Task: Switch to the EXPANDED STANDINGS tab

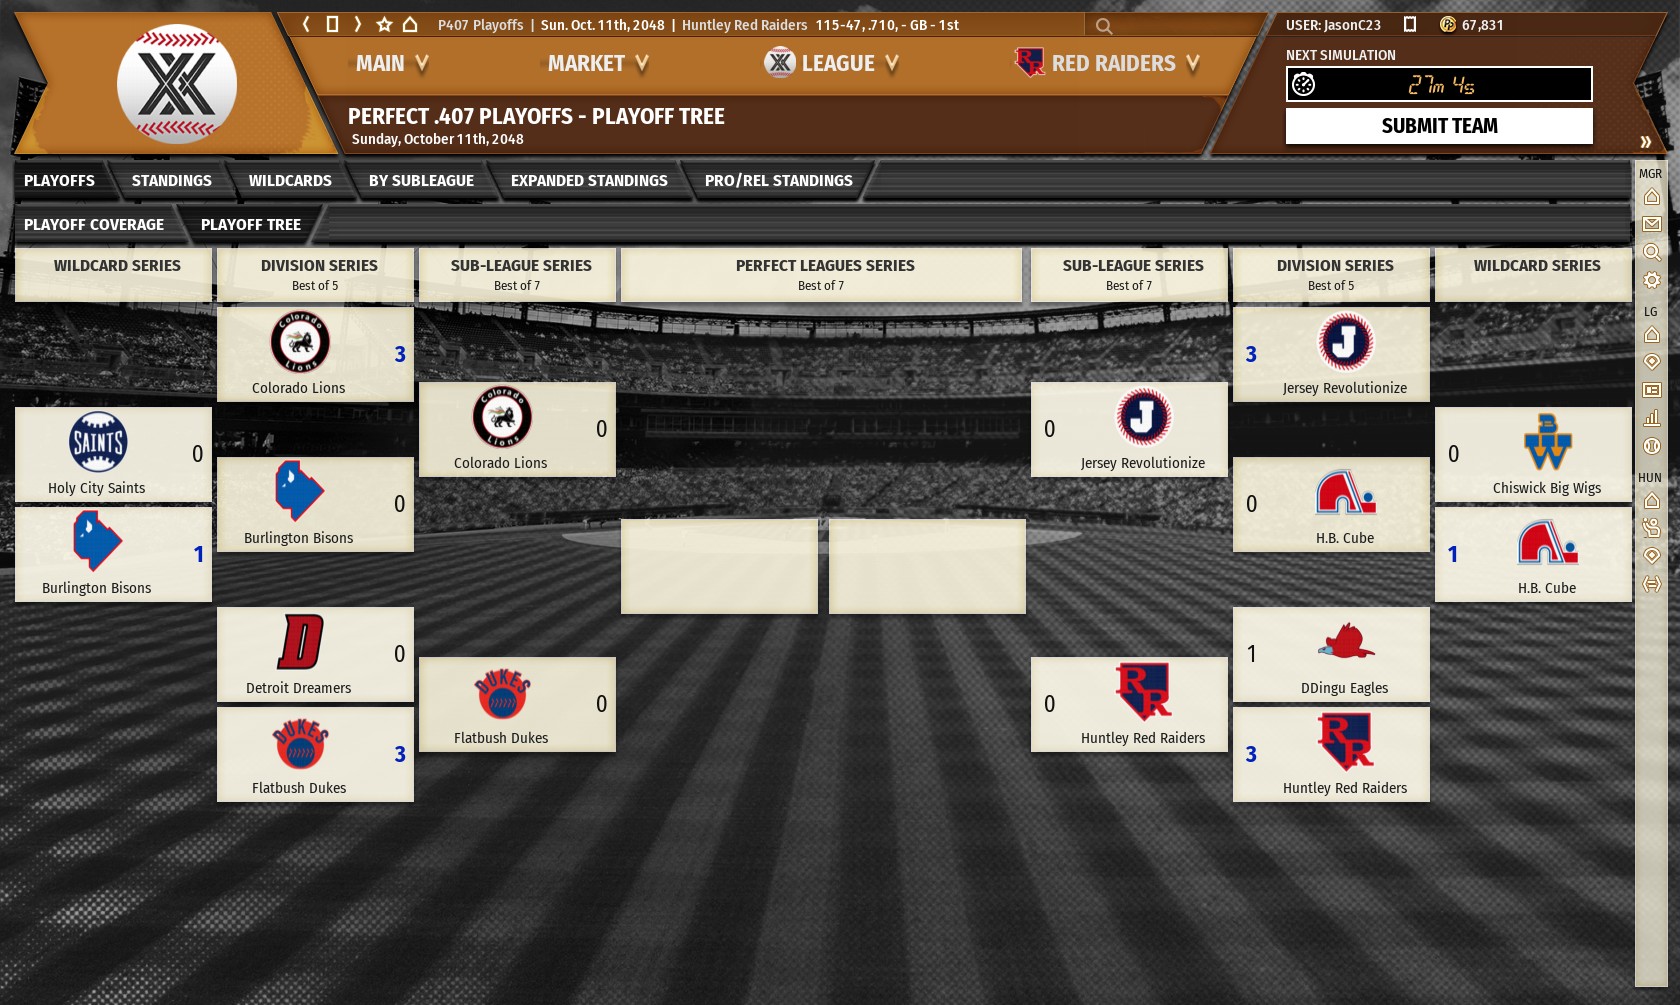Action: 589,181
